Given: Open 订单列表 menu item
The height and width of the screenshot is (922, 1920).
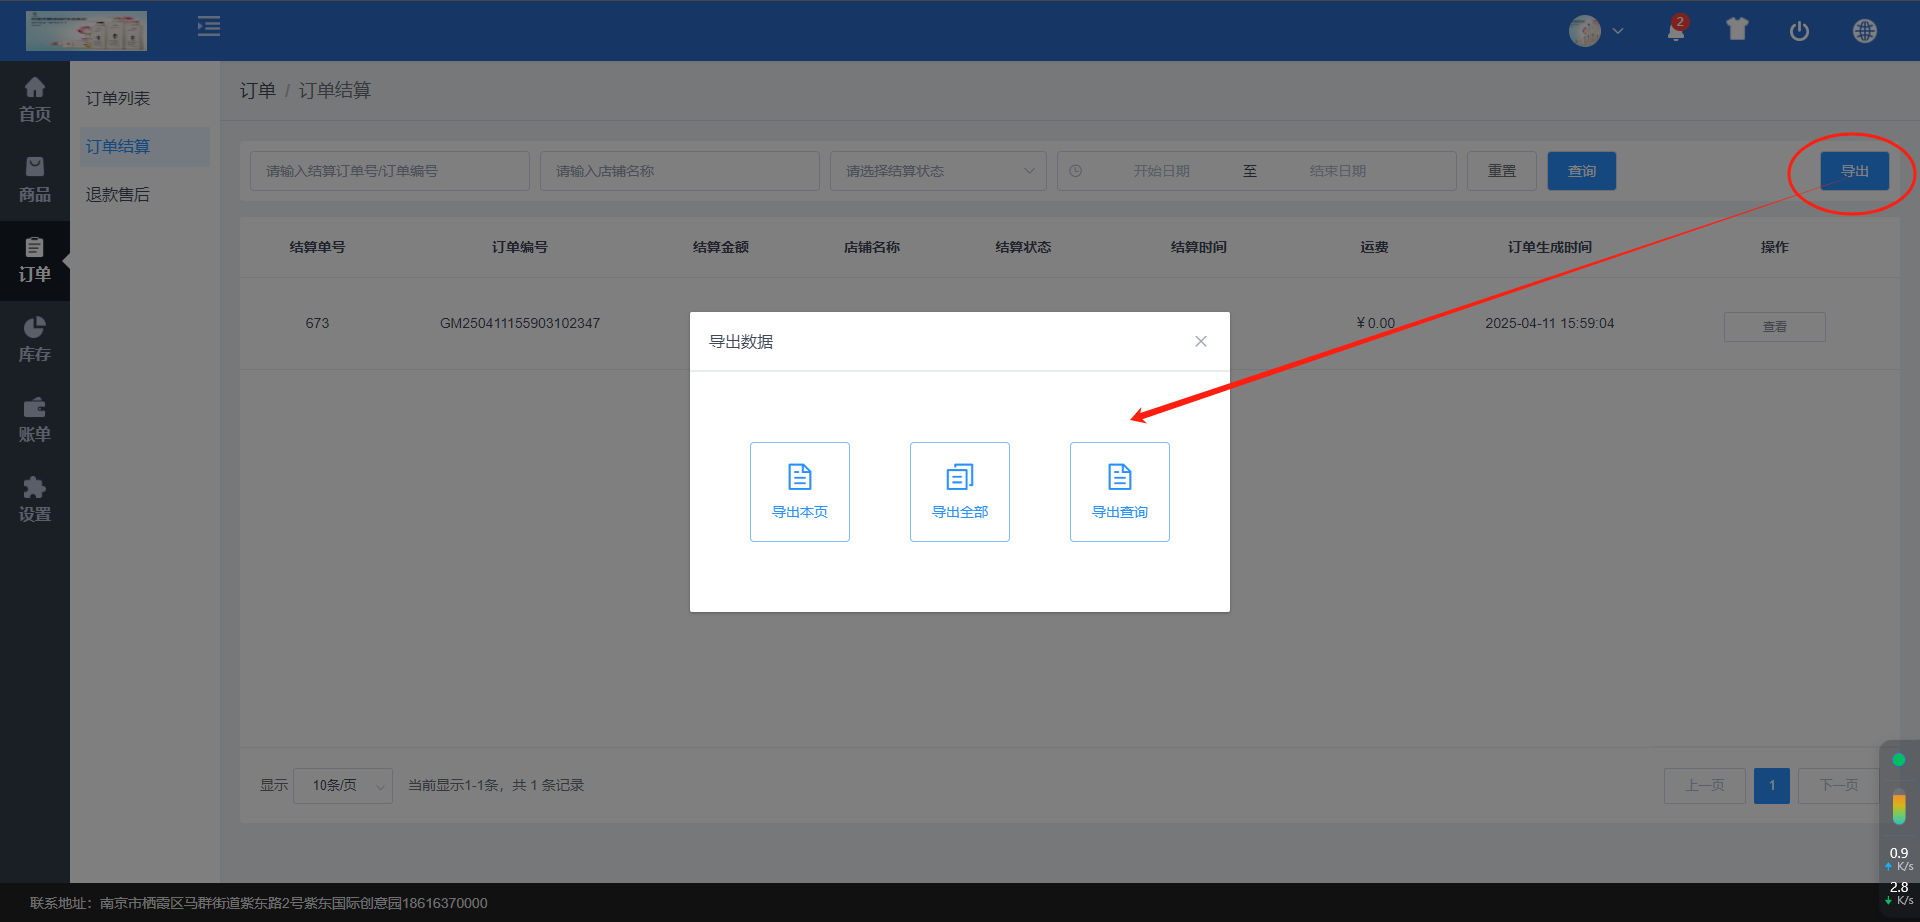Looking at the screenshot, I should 118,98.
